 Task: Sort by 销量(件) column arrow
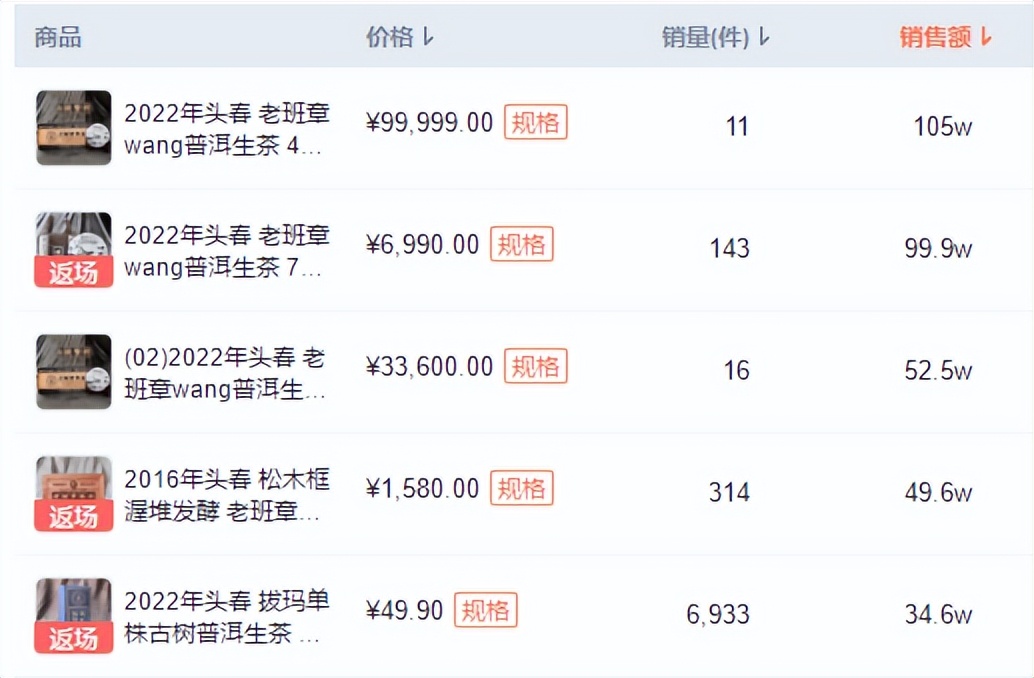click(765, 38)
